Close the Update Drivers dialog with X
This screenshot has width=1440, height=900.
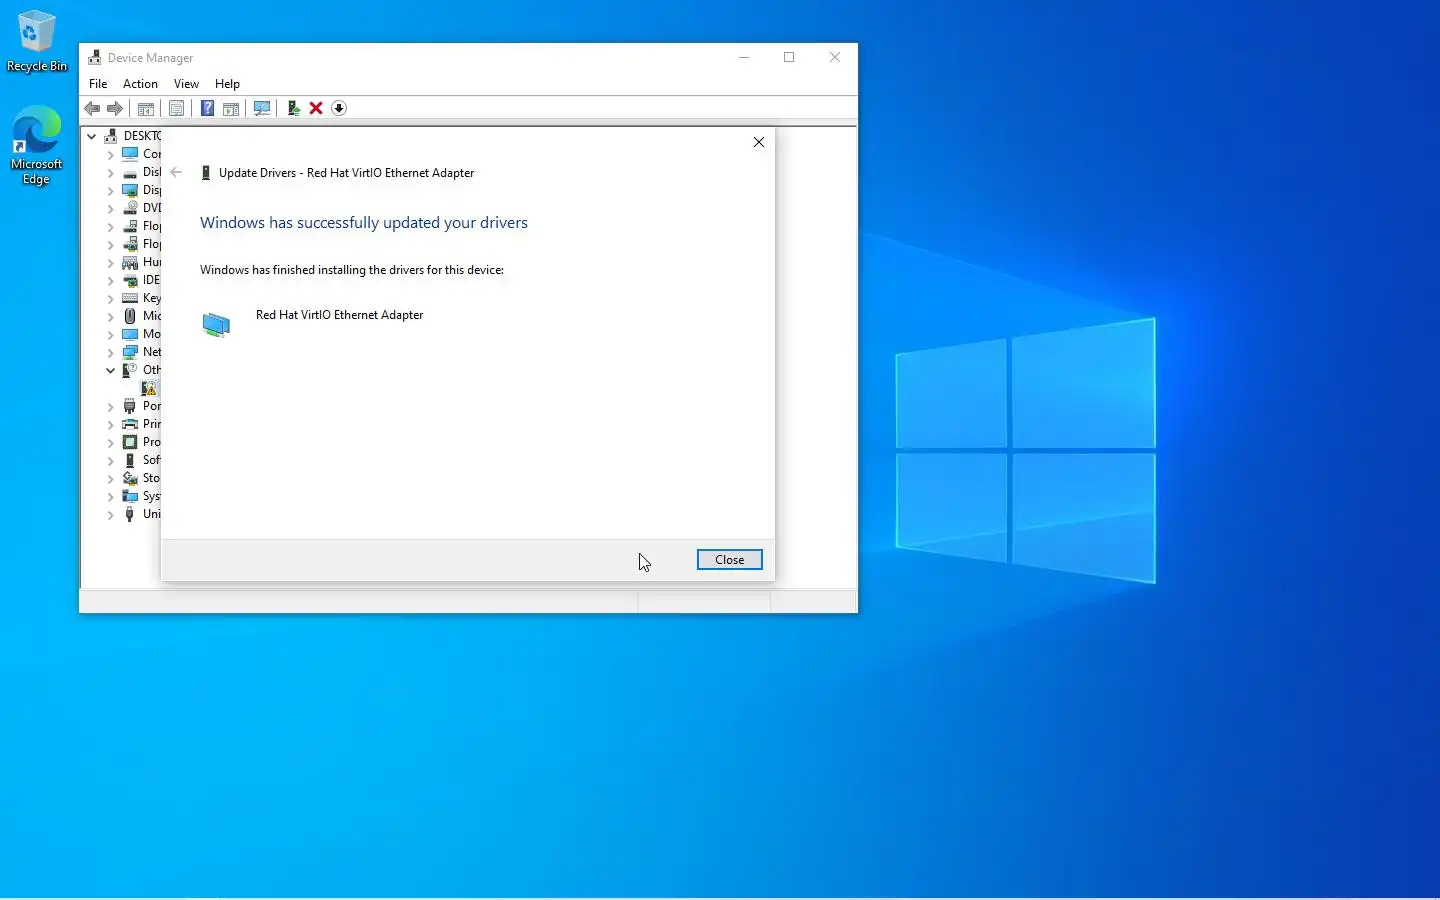click(759, 142)
